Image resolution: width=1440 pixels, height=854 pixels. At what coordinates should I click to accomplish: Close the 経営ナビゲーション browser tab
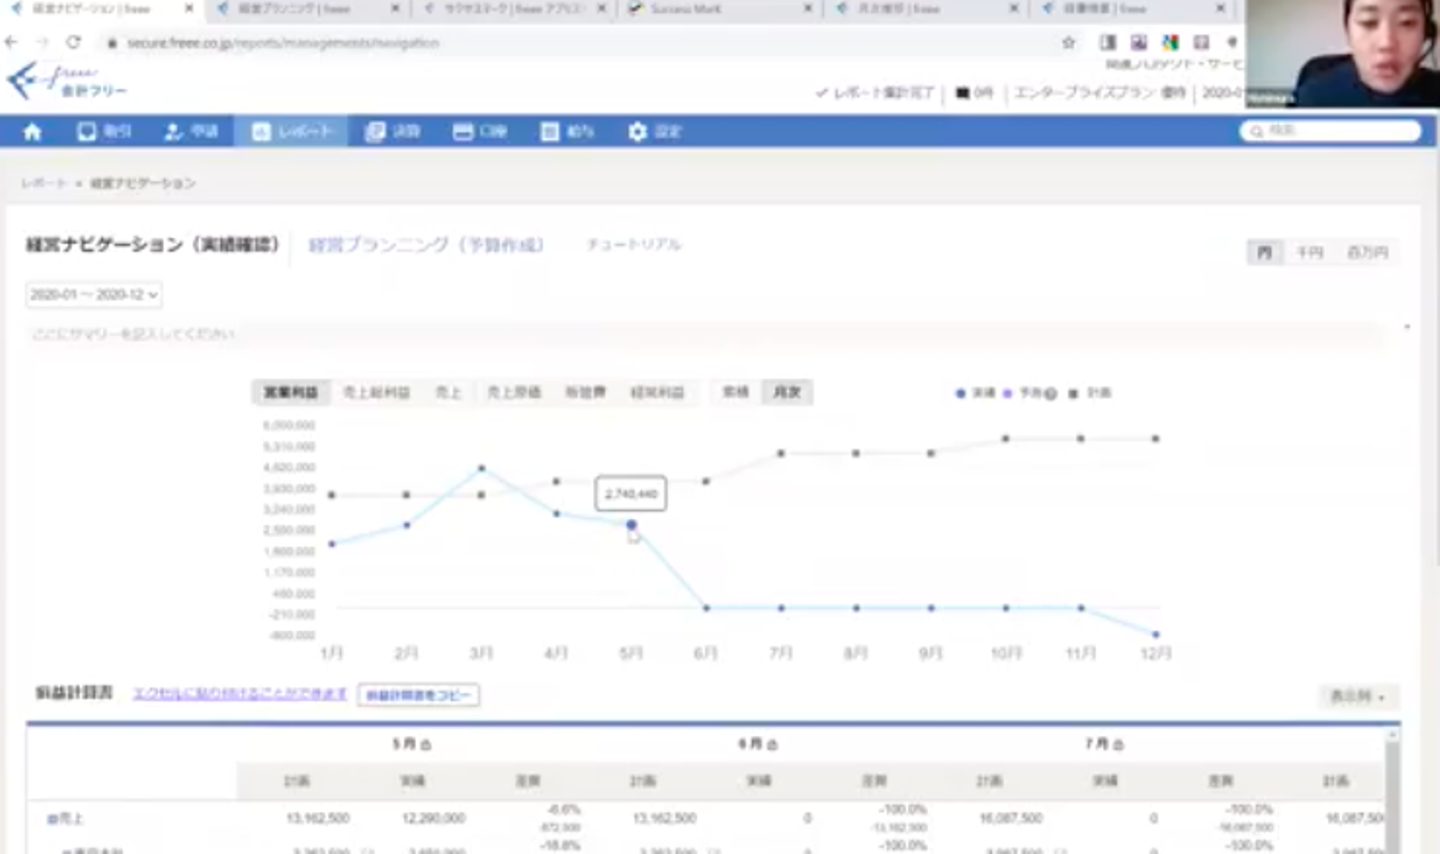coord(189,8)
